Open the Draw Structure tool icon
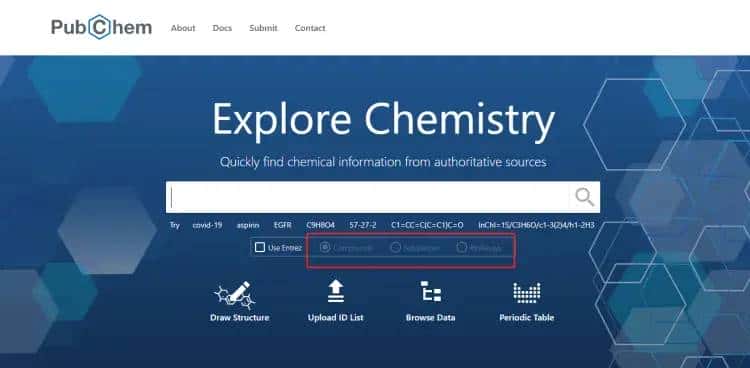 [235, 295]
